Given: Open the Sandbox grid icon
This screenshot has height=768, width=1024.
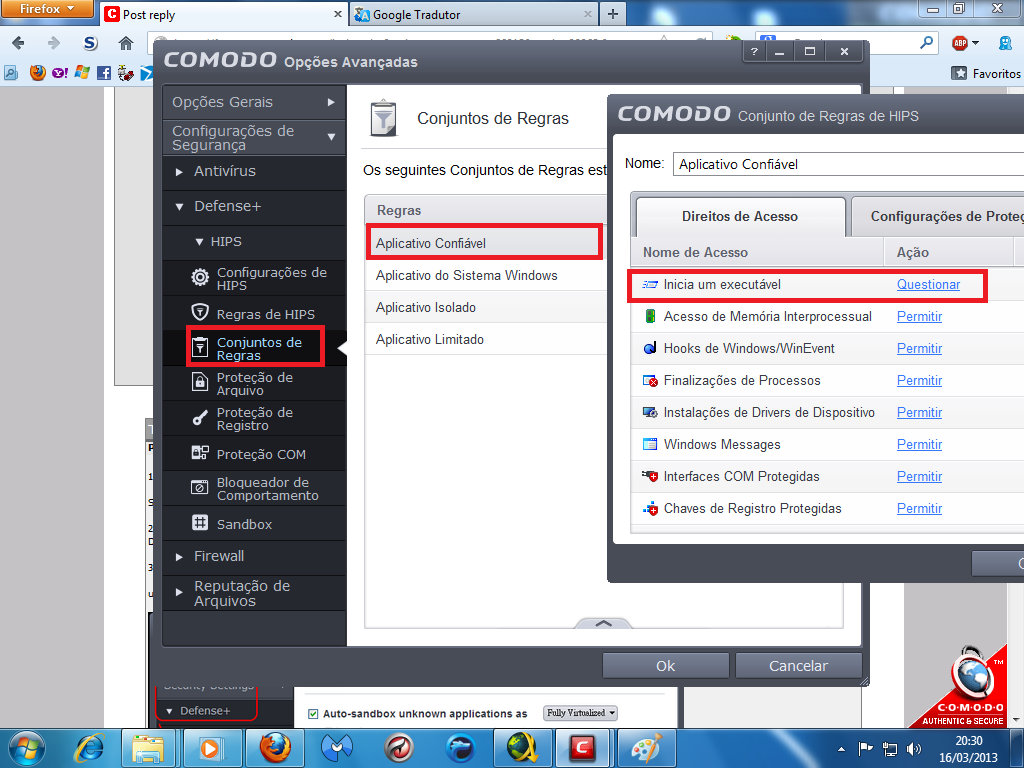Looking at the screenshot, I should pos(200,522).
